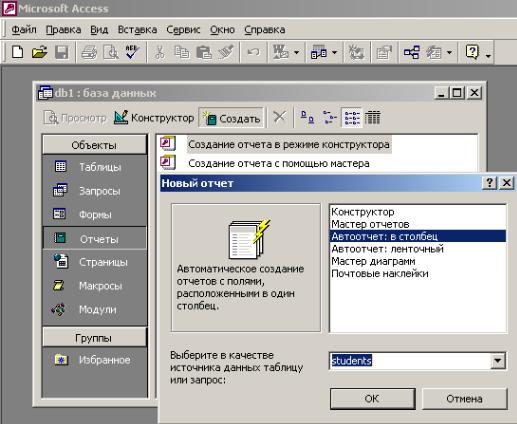Select Таблицы in the objects pane
517x424 pixels.
(94, 167)
